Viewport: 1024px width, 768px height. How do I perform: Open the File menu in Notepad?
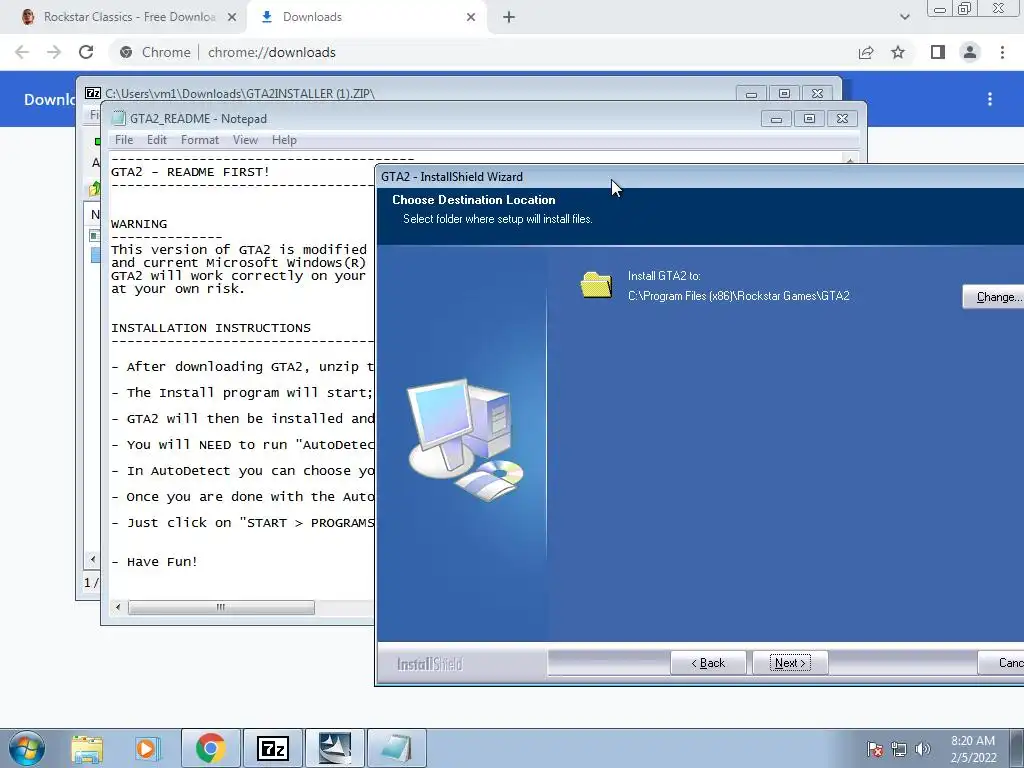[x=123, y=140]
